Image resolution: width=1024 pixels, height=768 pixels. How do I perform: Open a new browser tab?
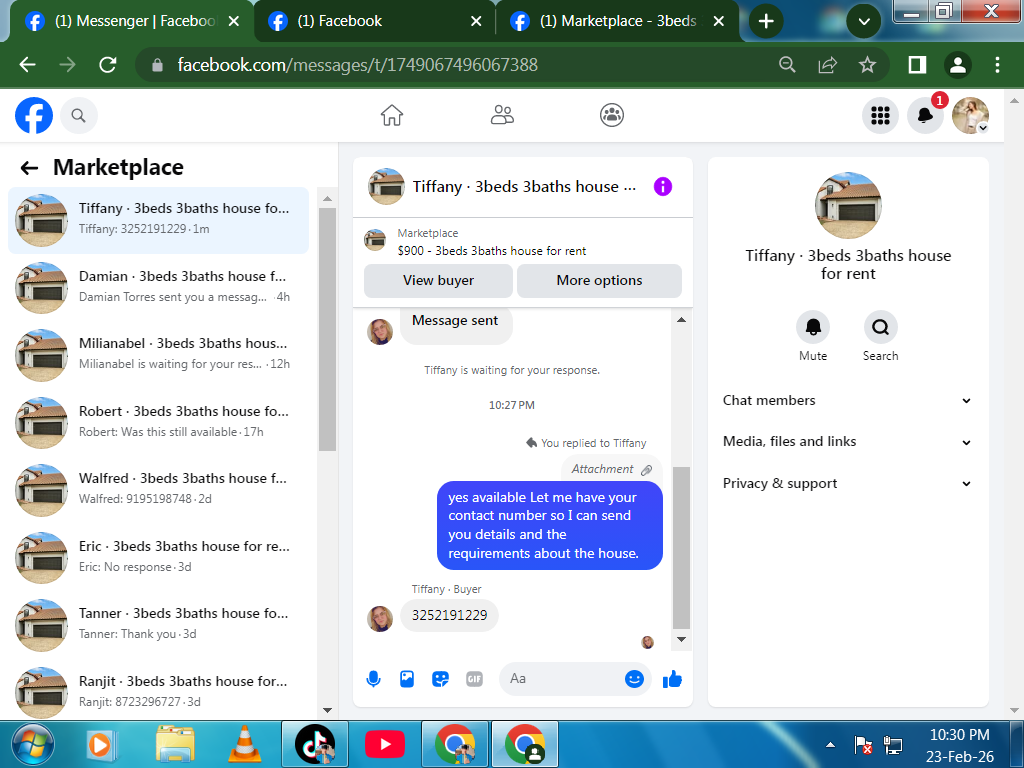(x=766, y=22)
